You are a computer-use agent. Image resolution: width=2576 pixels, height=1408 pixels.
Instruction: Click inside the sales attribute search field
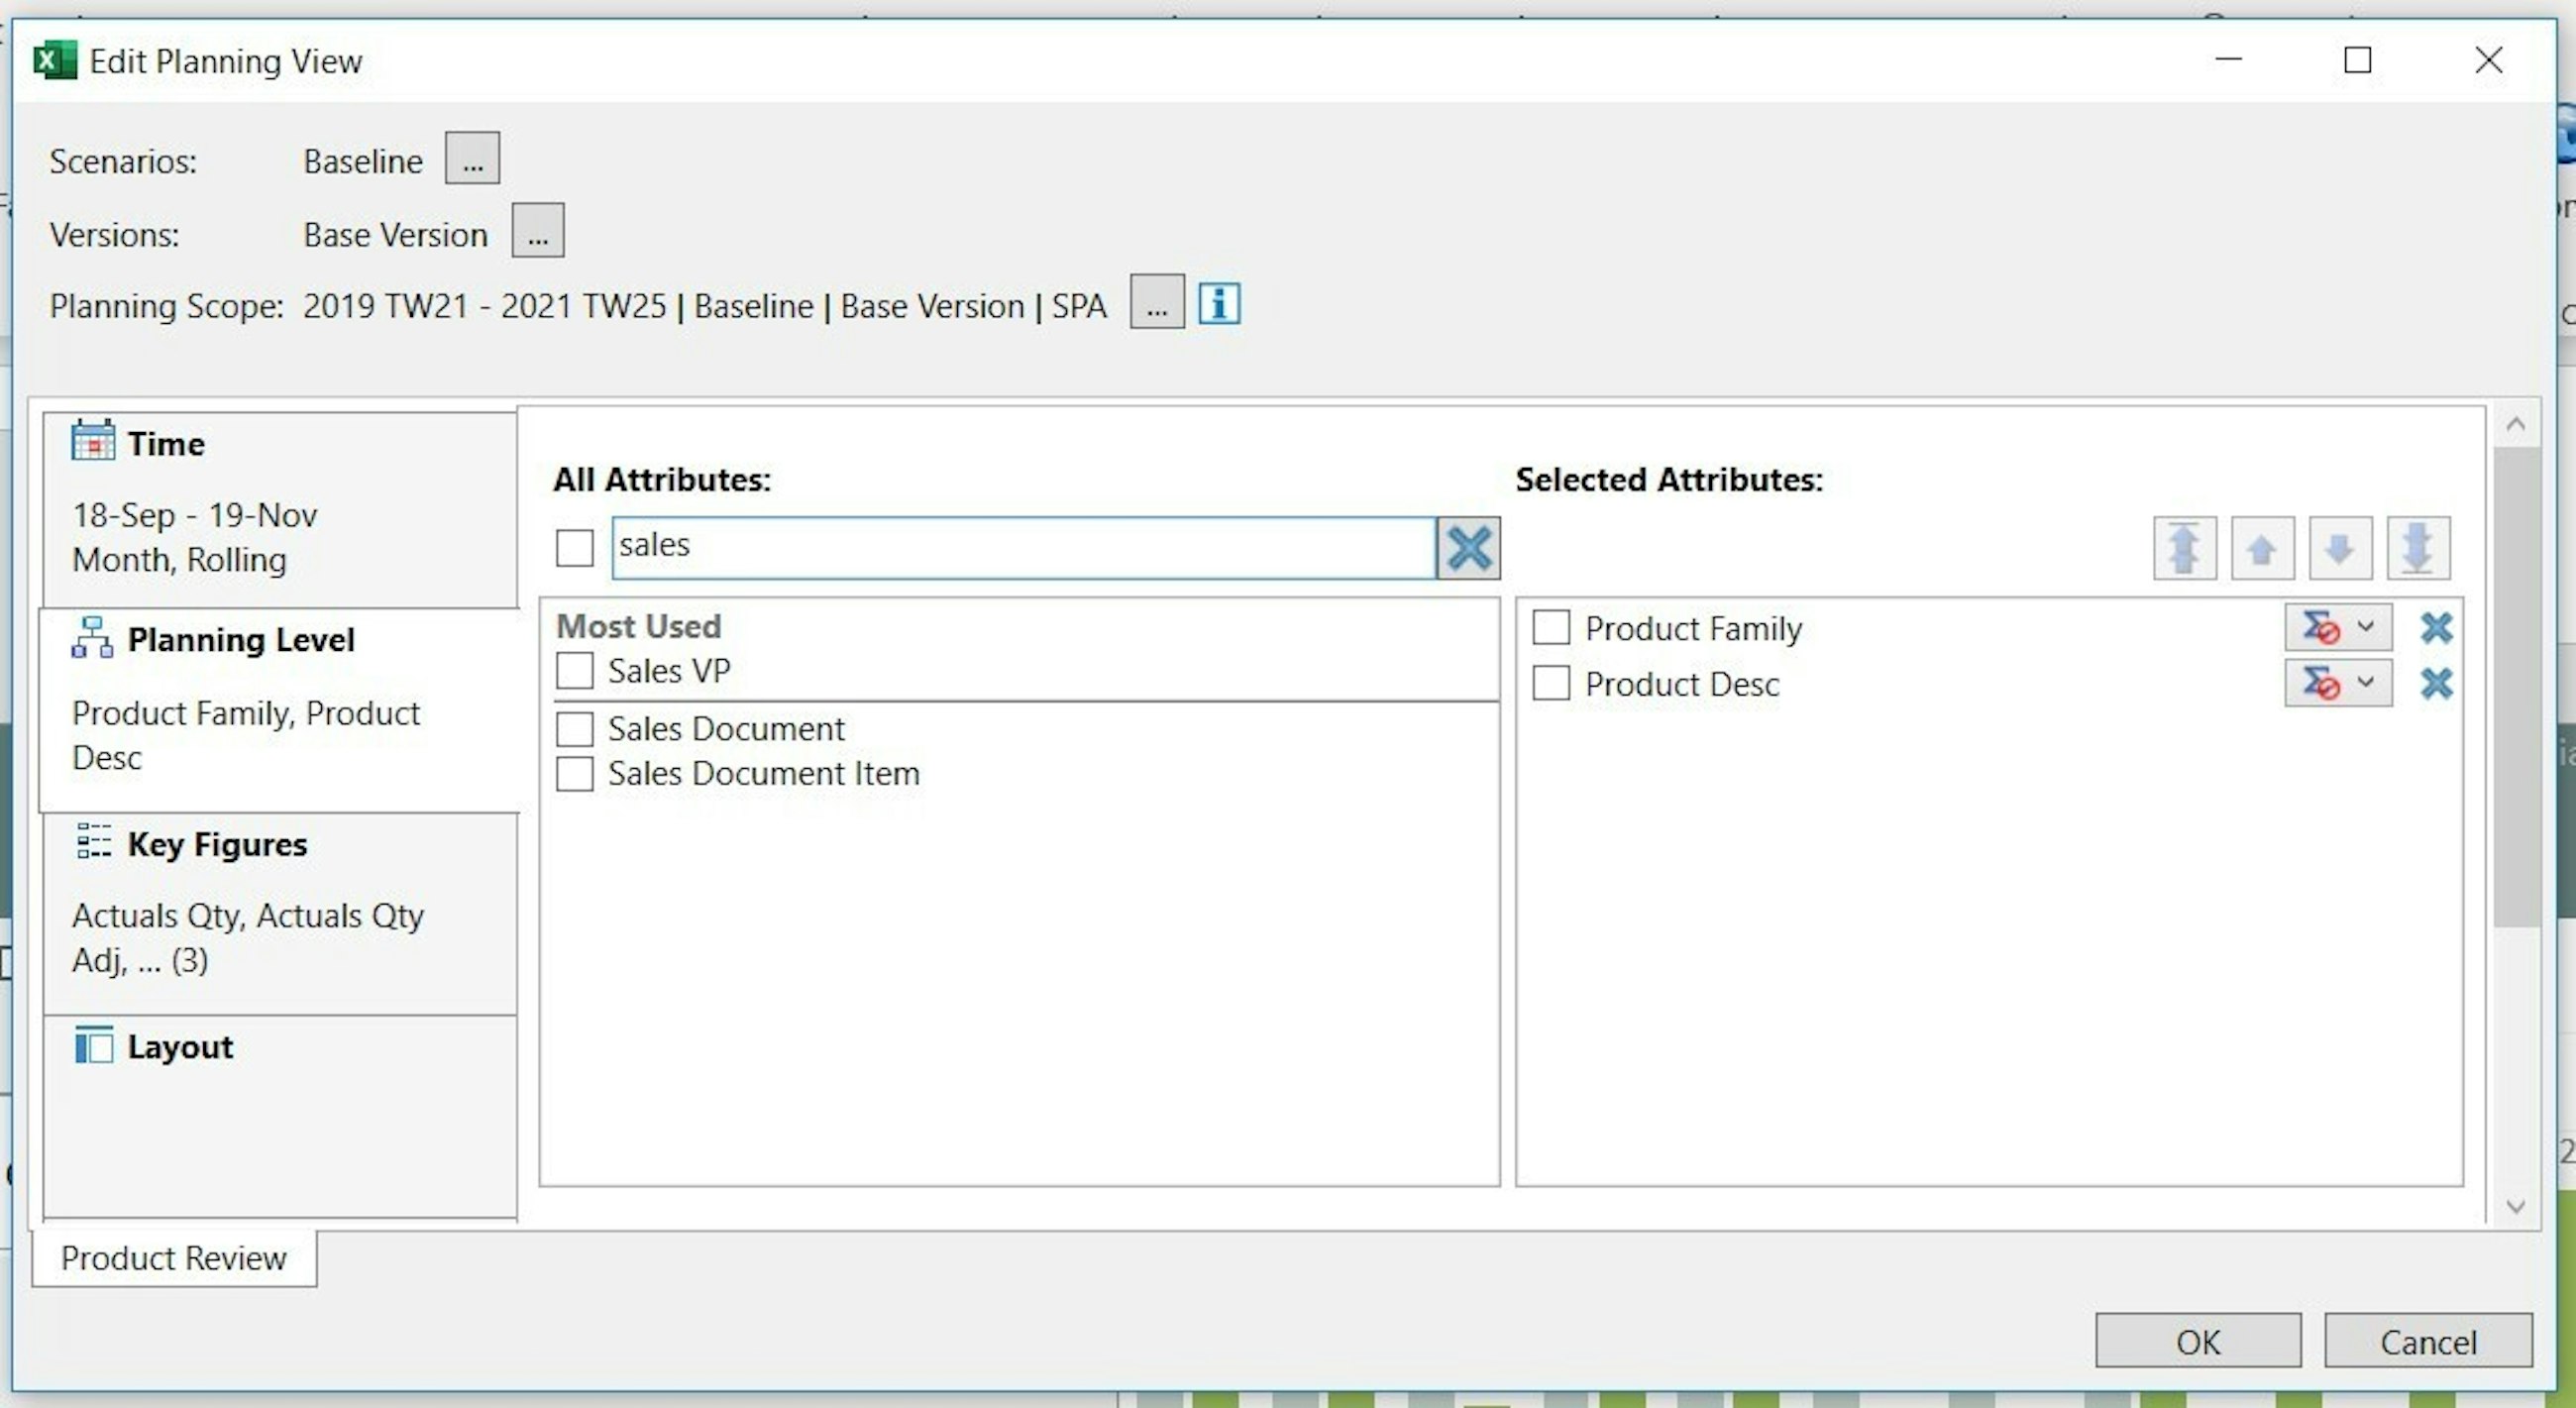[1000, 546]
